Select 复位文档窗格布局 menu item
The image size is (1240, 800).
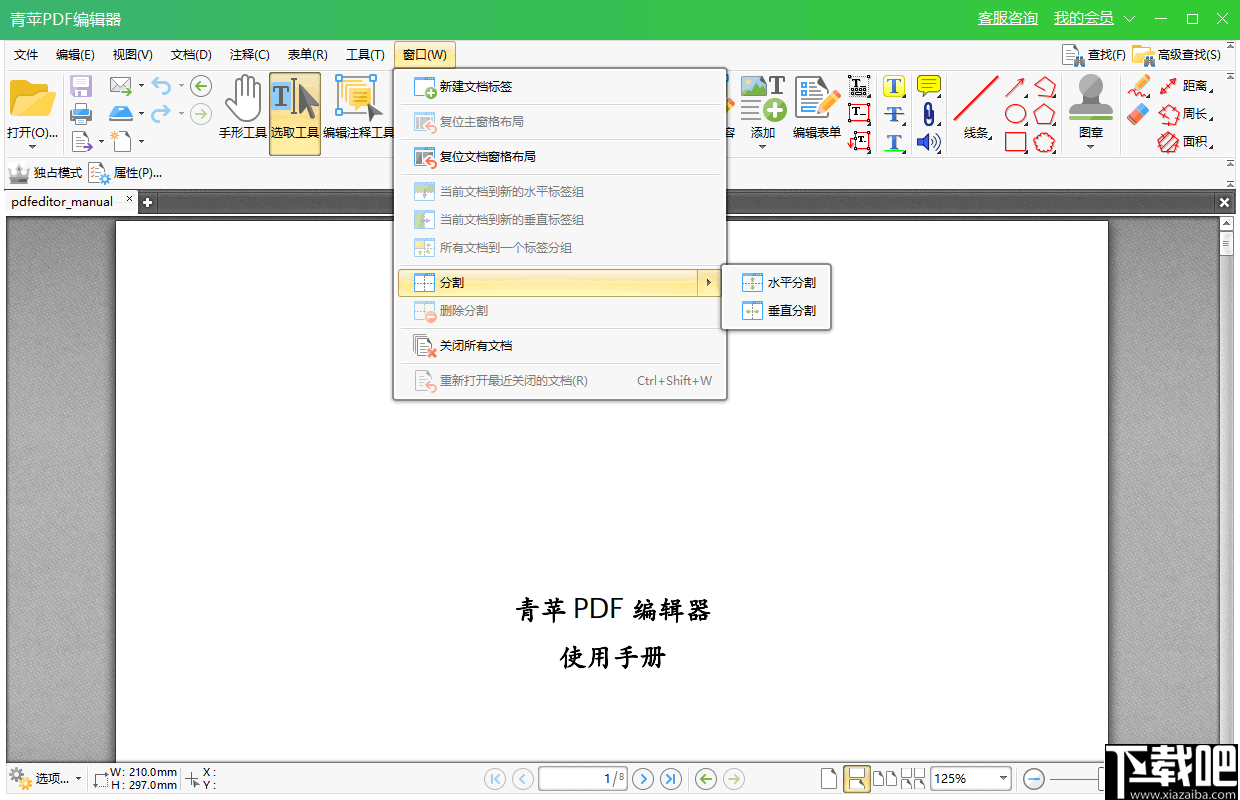pyautogui.click(x=492, y=158)
